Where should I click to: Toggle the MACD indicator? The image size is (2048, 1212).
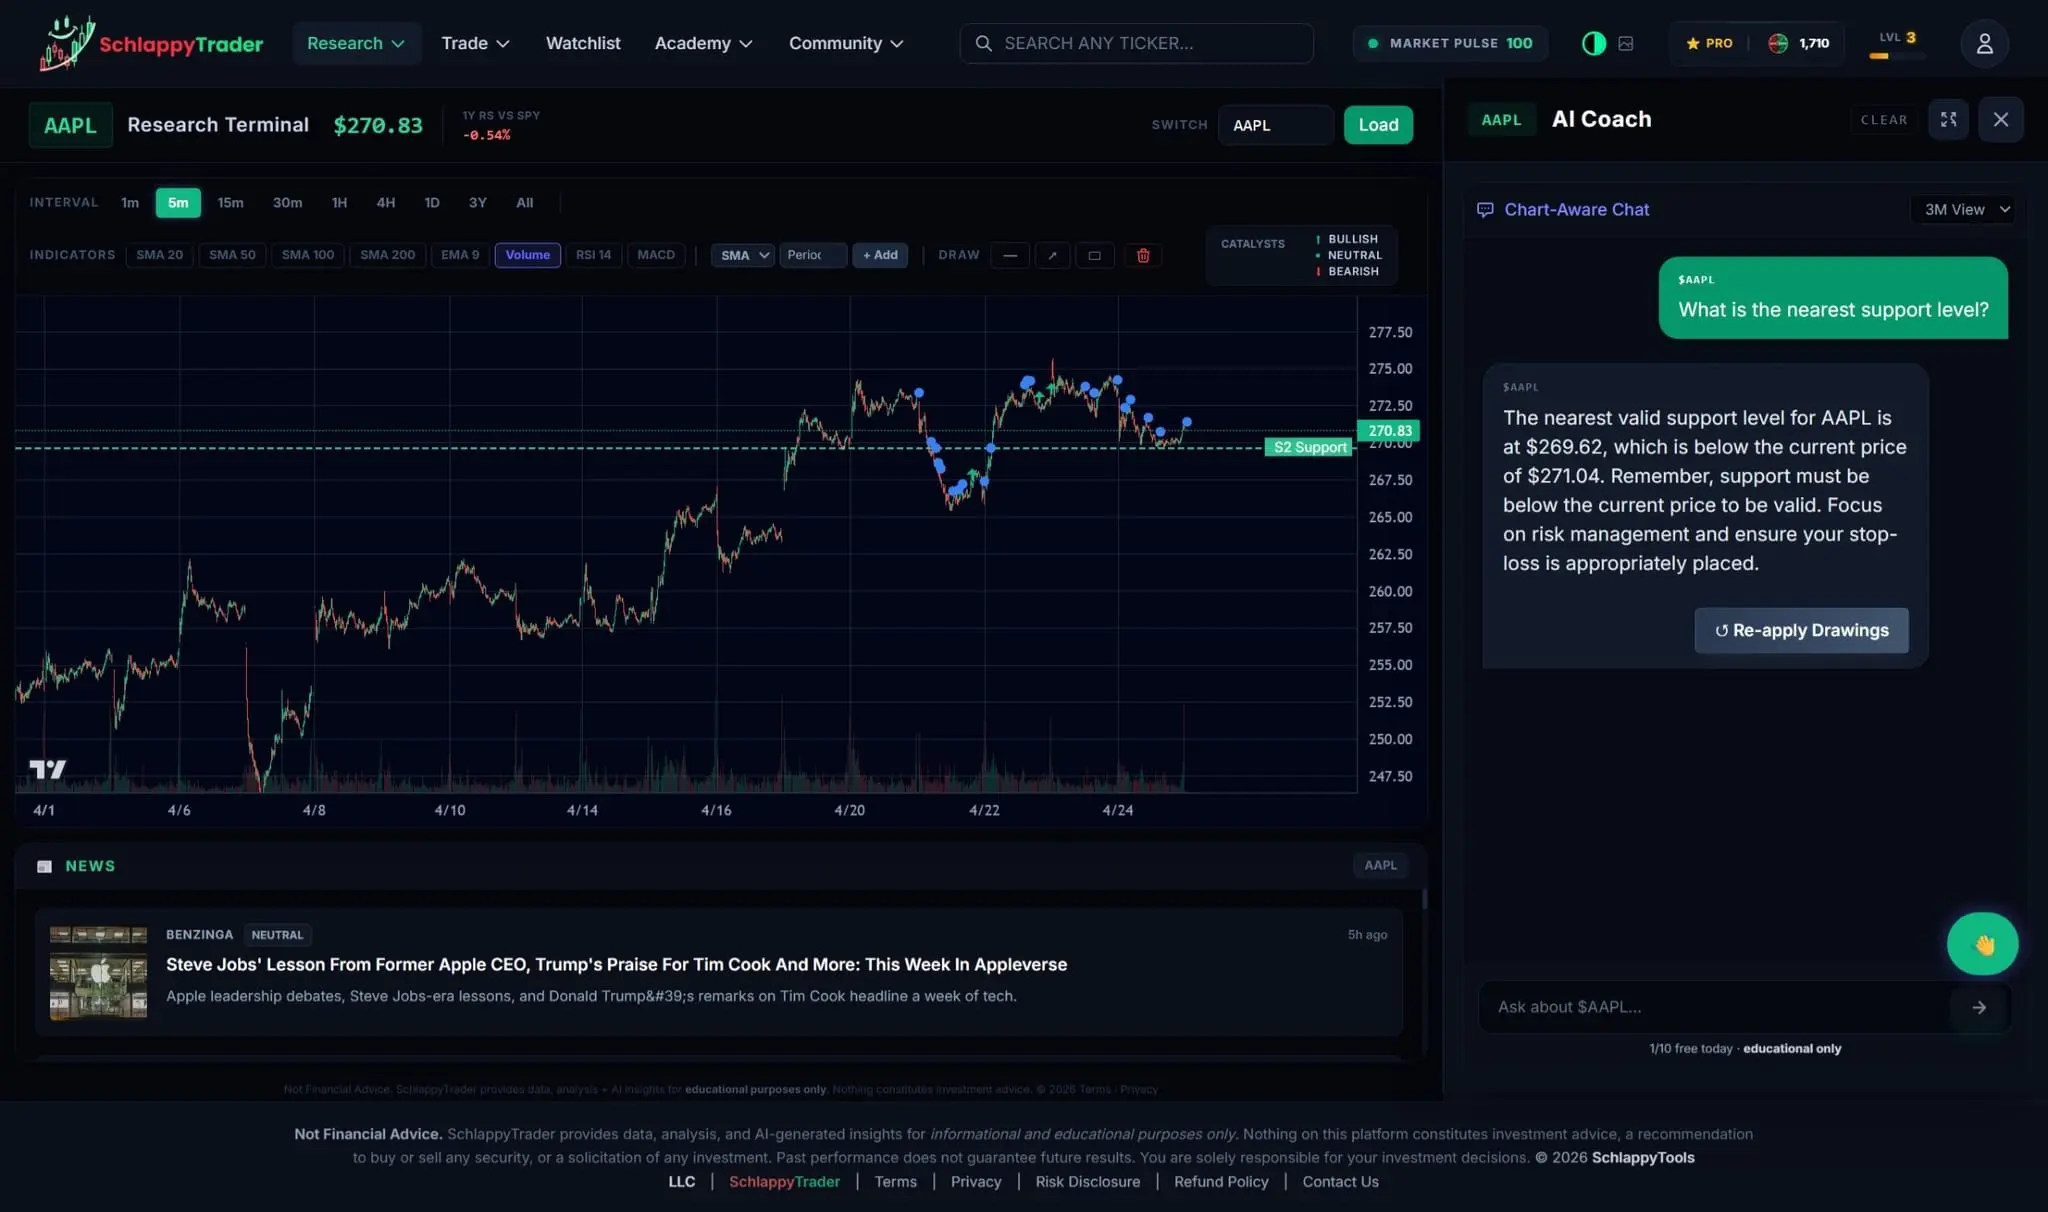656,255
